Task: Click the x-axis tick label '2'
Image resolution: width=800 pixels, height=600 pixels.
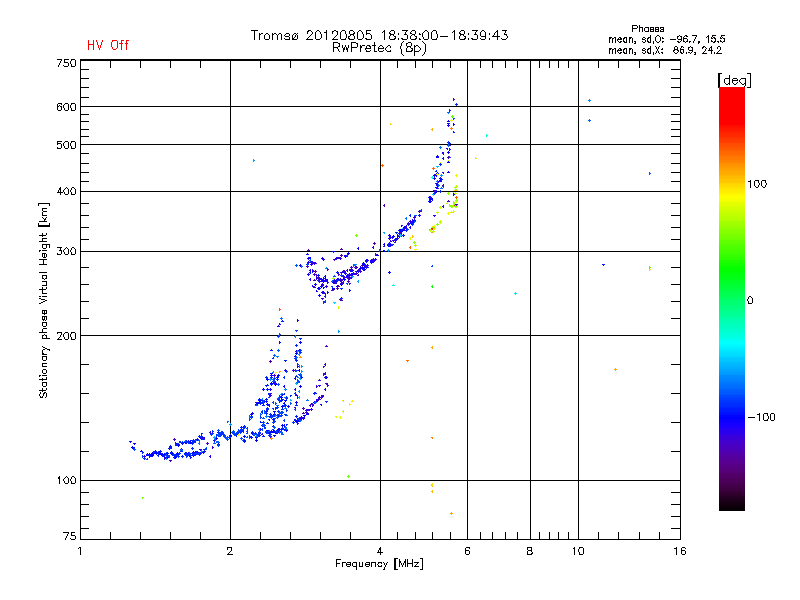Action: [x=230, y=551]
